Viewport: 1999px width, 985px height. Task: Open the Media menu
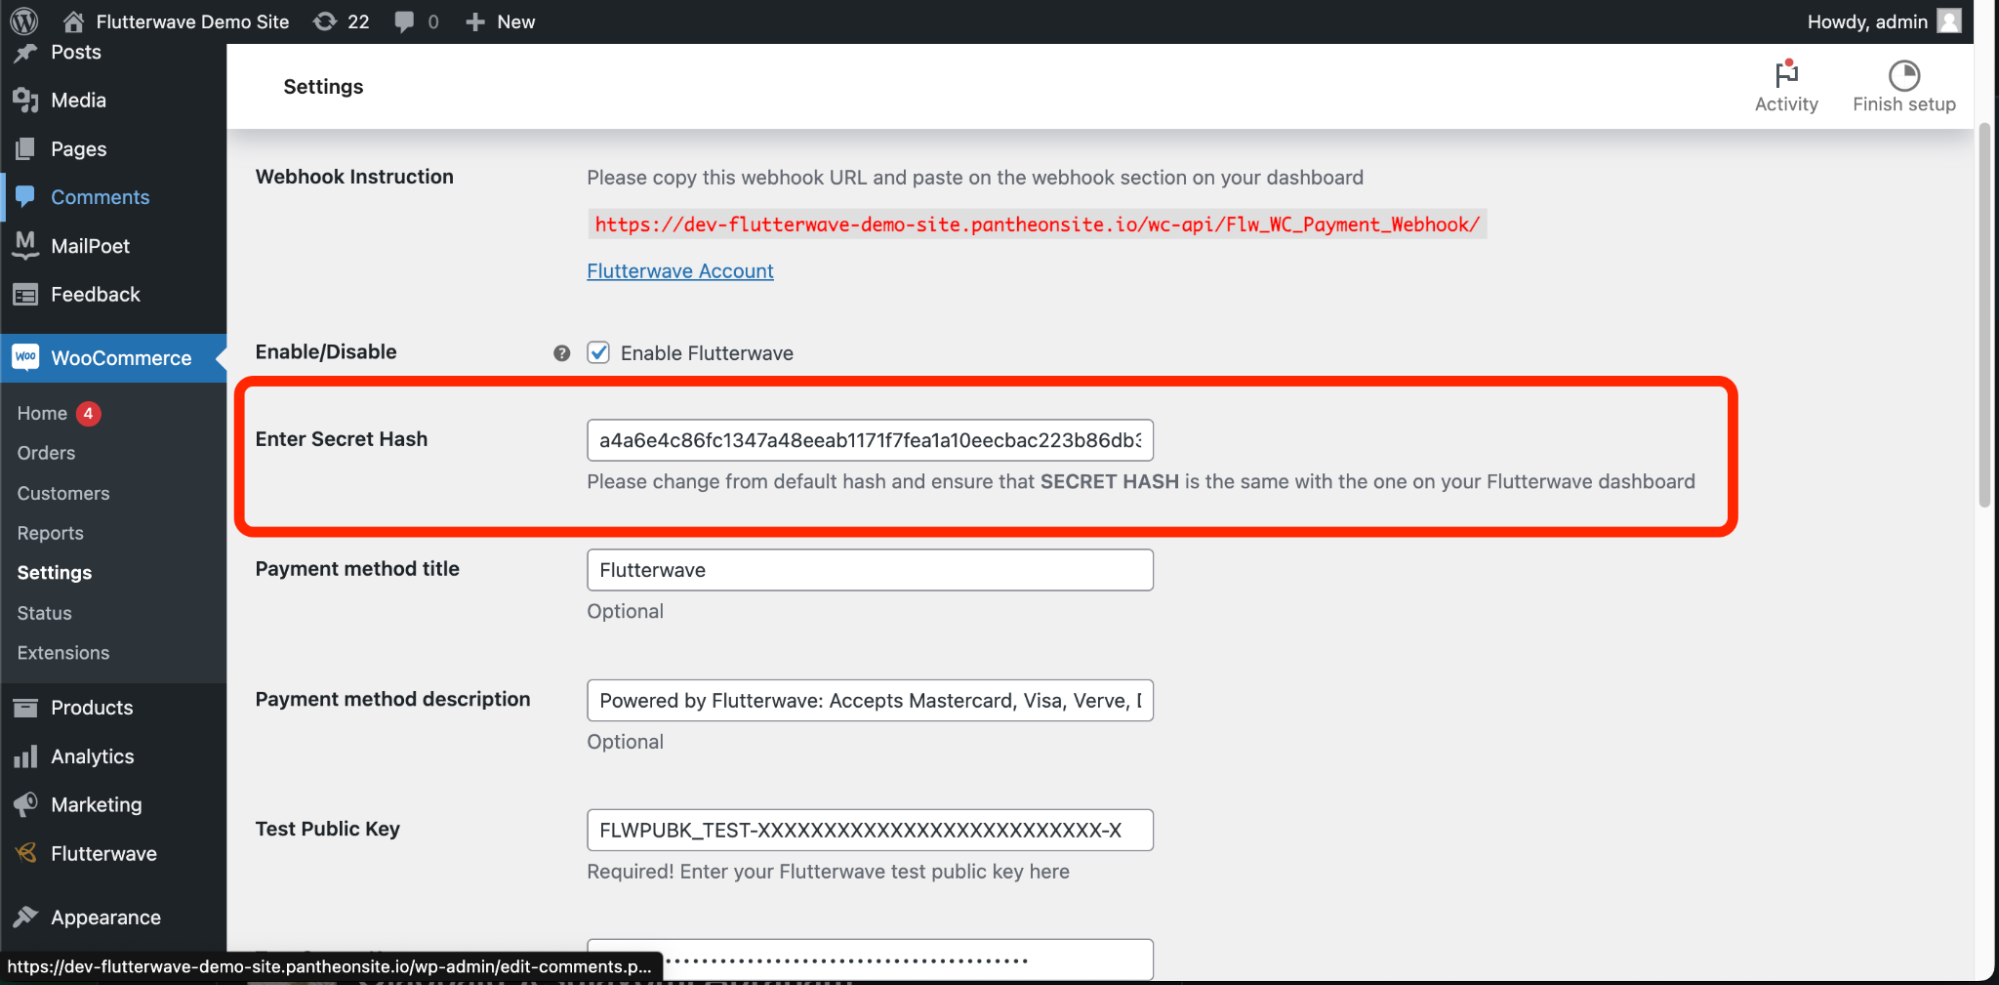point(78,100)
